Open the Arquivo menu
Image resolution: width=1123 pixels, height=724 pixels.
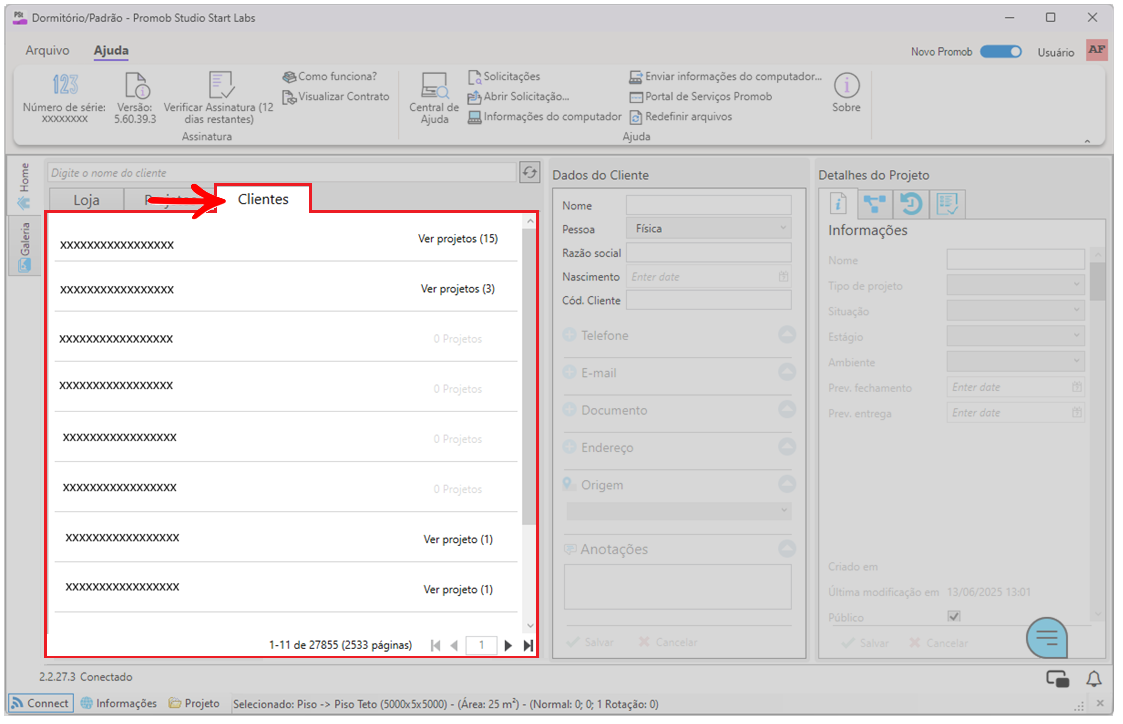coord(47,50)
